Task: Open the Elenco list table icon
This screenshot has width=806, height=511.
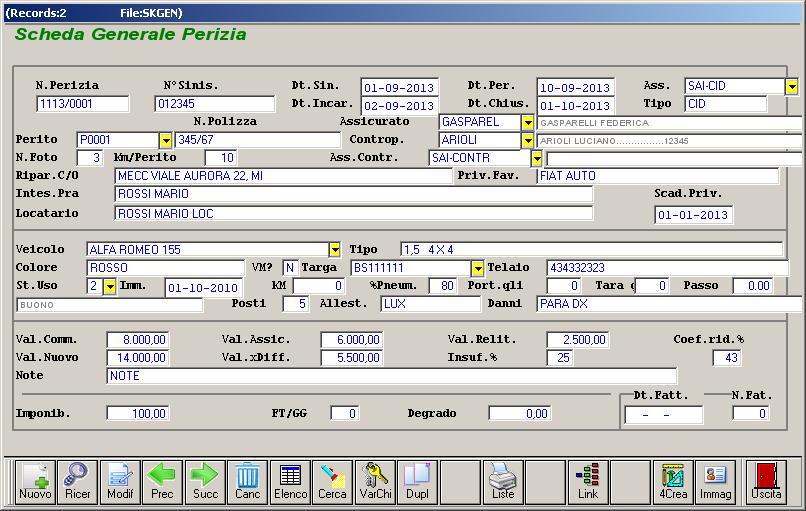Action: pyautogui.click(x=290, y=481)
